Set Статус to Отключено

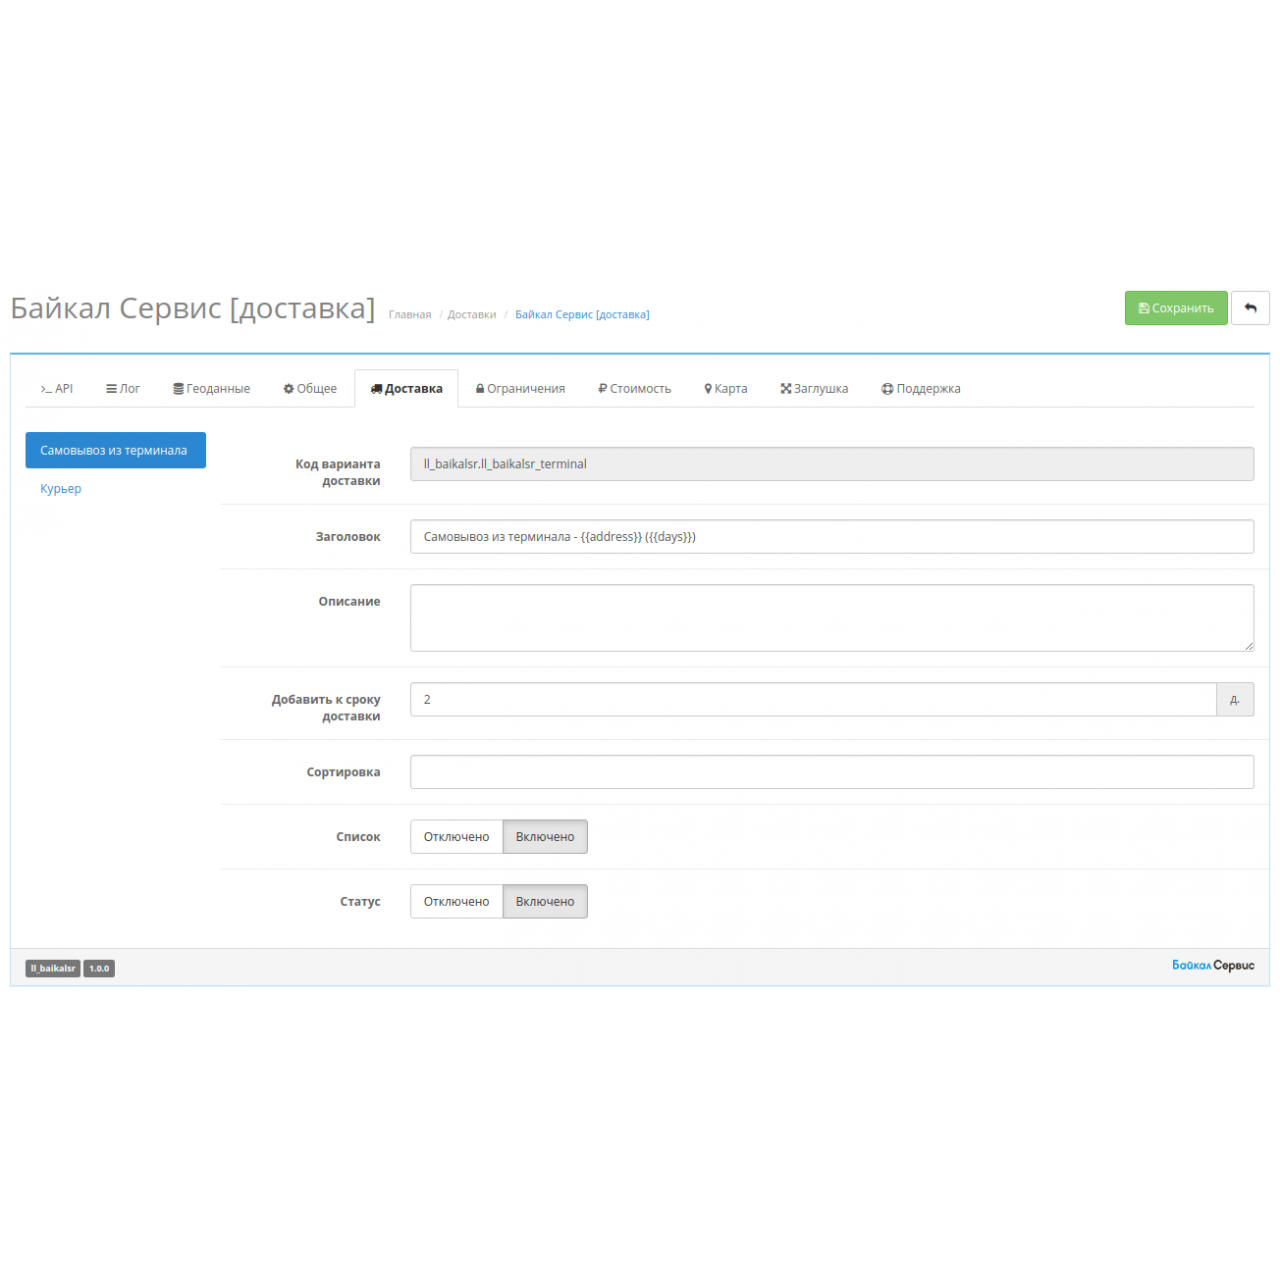tap(456, 901)
